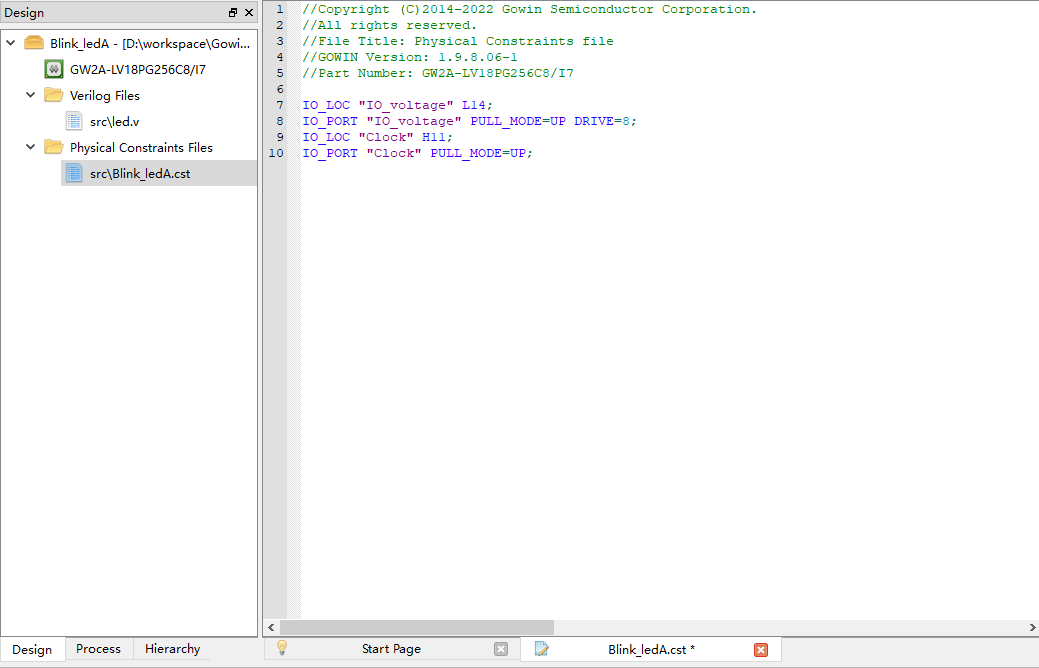Click the GW2A-LV18PG256C8/I7 device chip icon
The image size is (1039, 668).
coord(54,69)
